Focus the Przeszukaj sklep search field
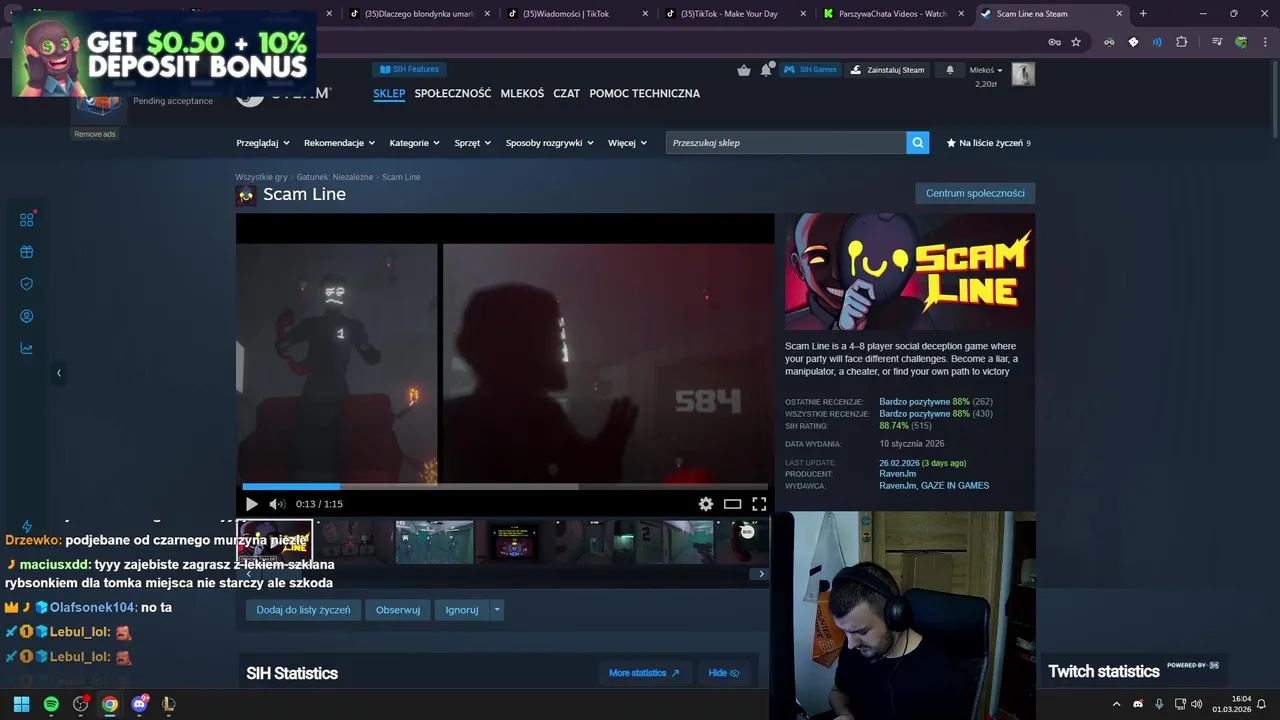 point(786,143)
